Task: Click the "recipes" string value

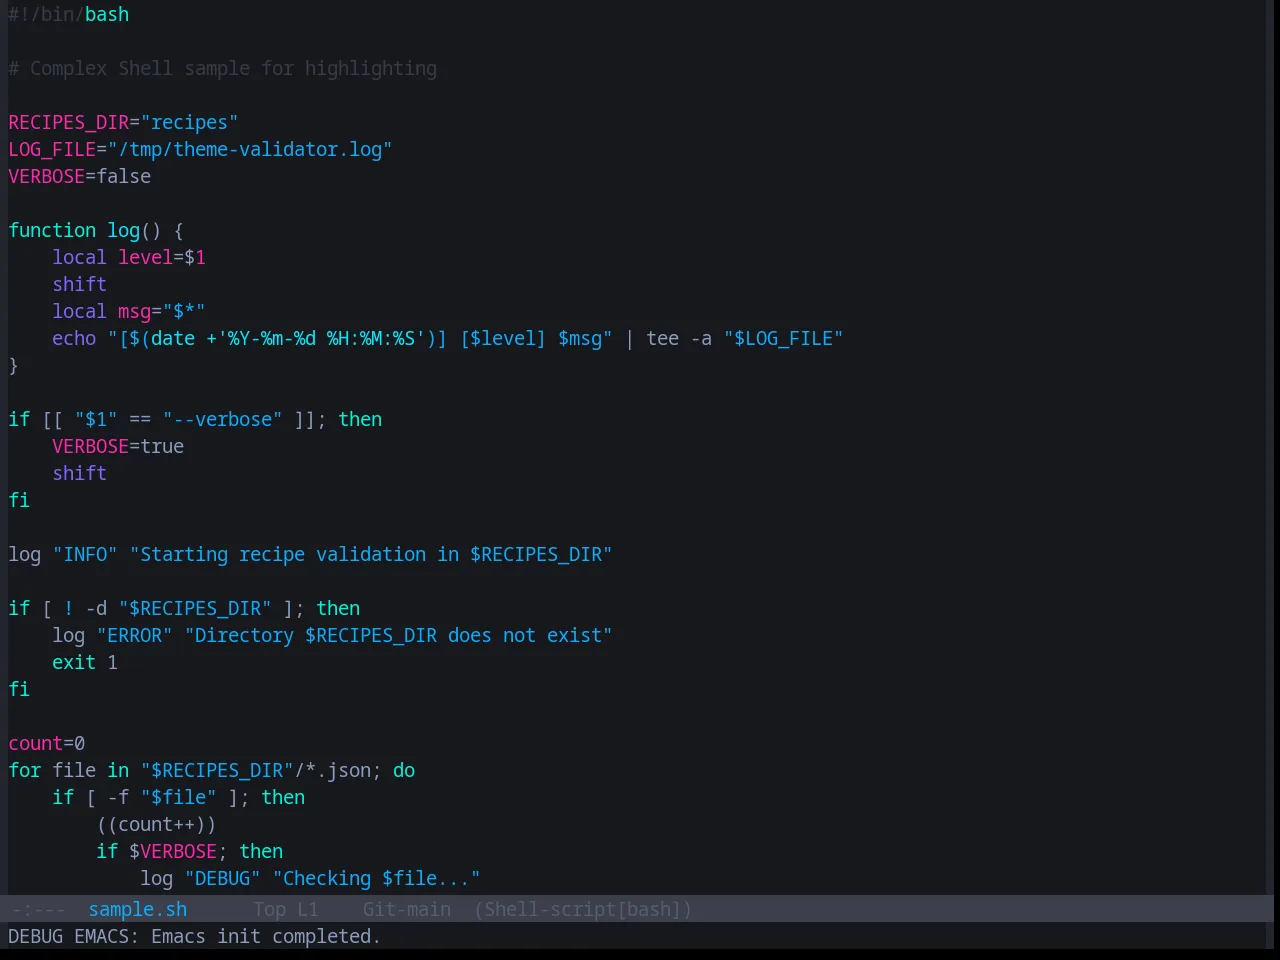Action: (190, 122)
